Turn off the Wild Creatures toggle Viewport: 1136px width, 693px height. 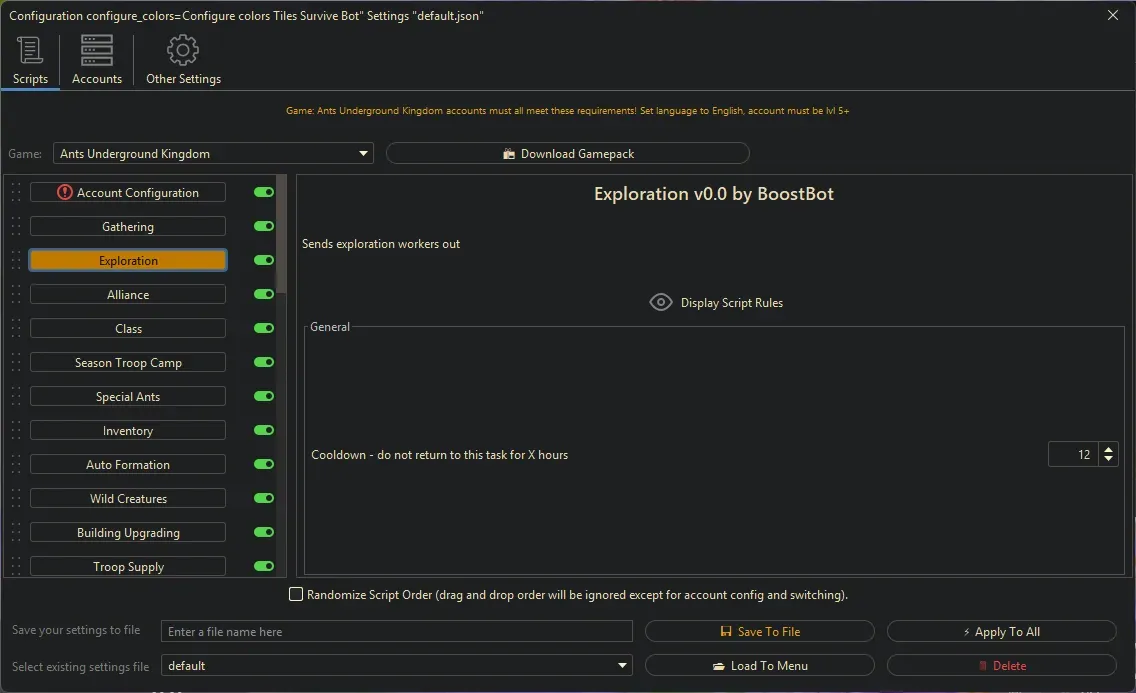click(x=264, y=499)
